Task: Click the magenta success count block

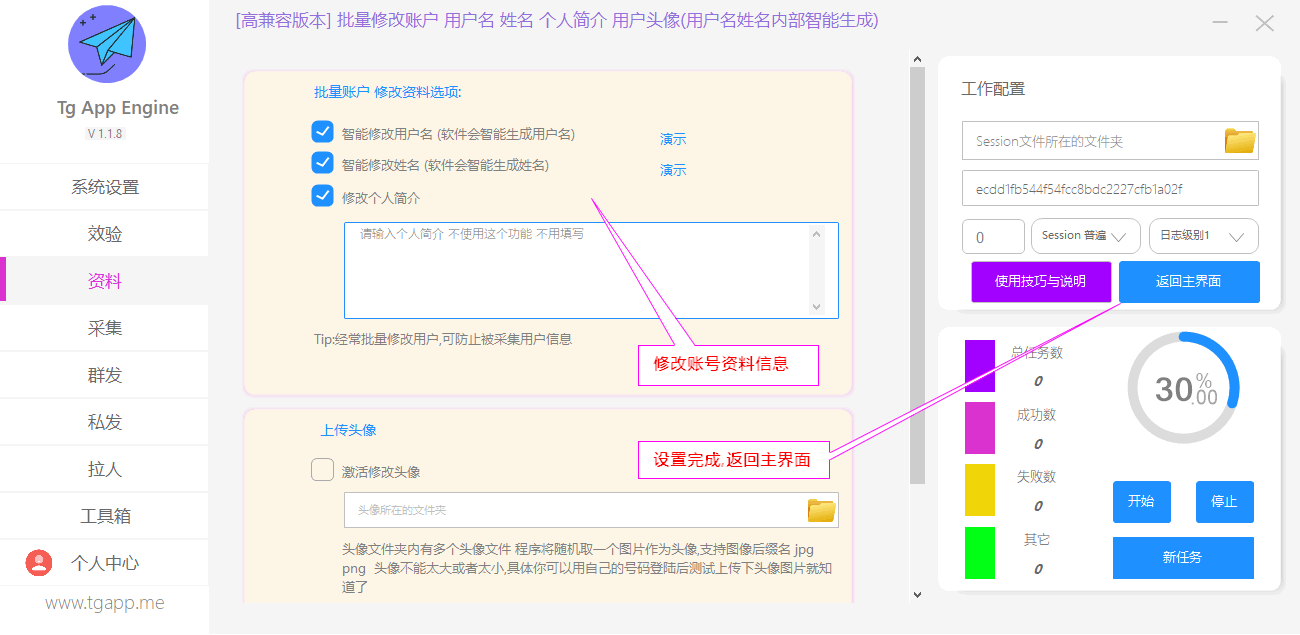Action: point(979,428)
